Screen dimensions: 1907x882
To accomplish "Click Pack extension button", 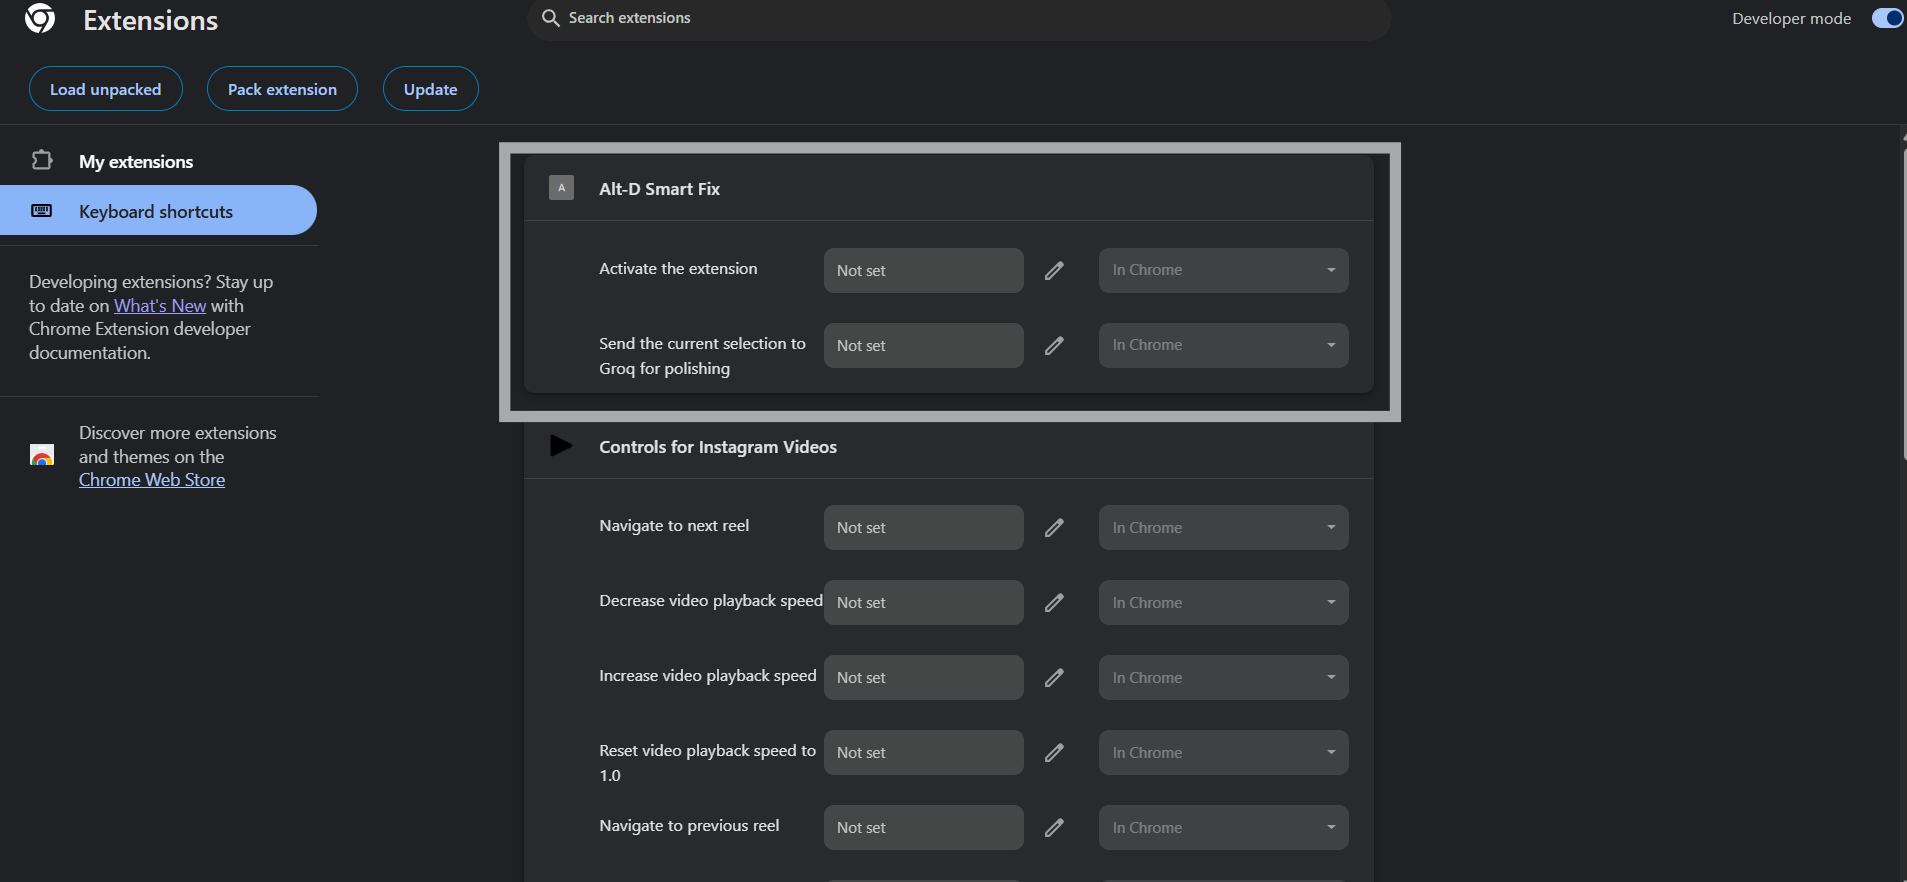I will click(x=282, y=89).
